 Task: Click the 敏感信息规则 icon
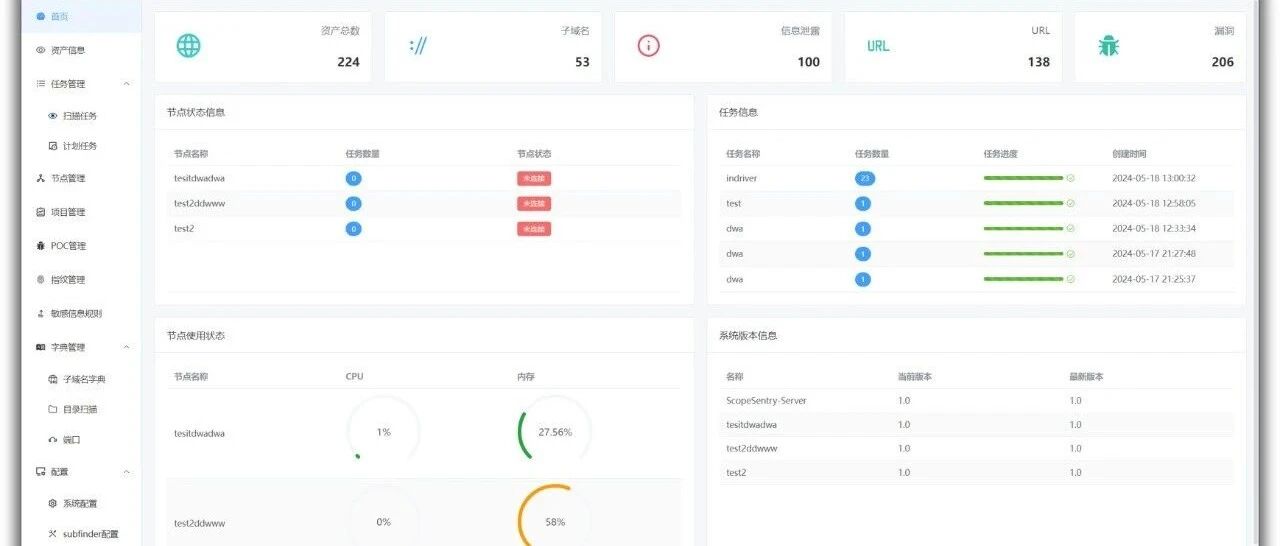40,314
